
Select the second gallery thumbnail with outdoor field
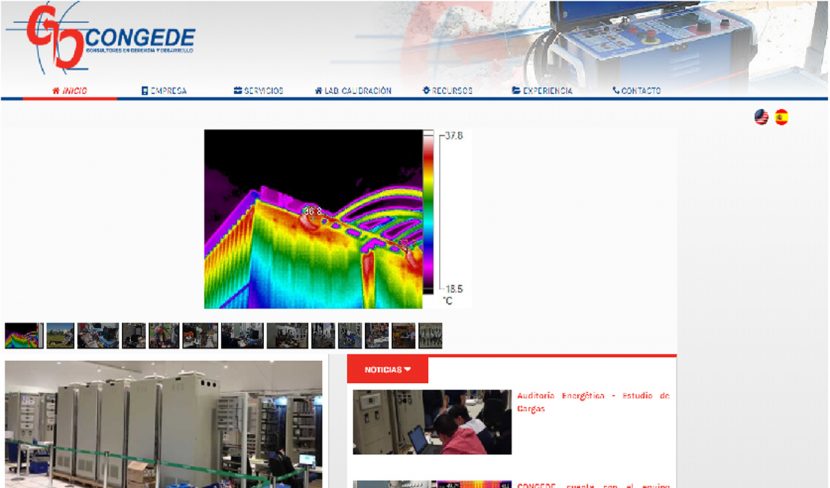pyautogui.click(x=60, y=335)
